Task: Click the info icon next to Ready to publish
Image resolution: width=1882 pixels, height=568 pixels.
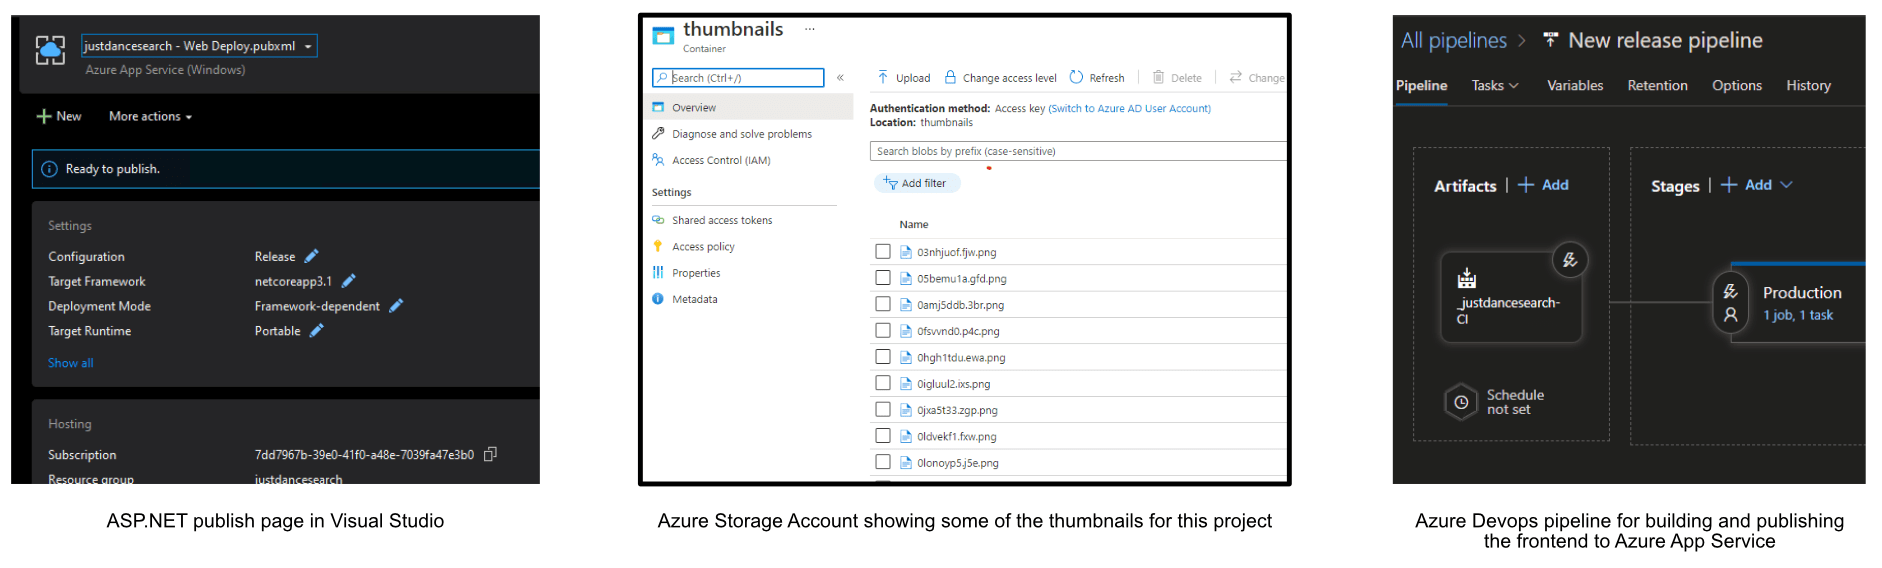Action: 49,169
